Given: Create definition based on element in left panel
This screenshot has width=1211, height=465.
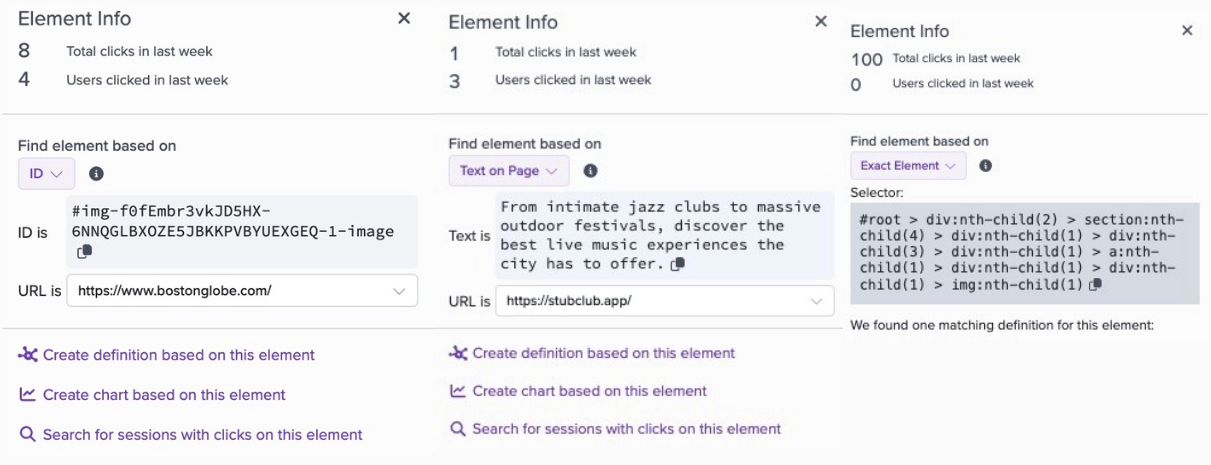Looking at the screenshot, I should point(167,355).
